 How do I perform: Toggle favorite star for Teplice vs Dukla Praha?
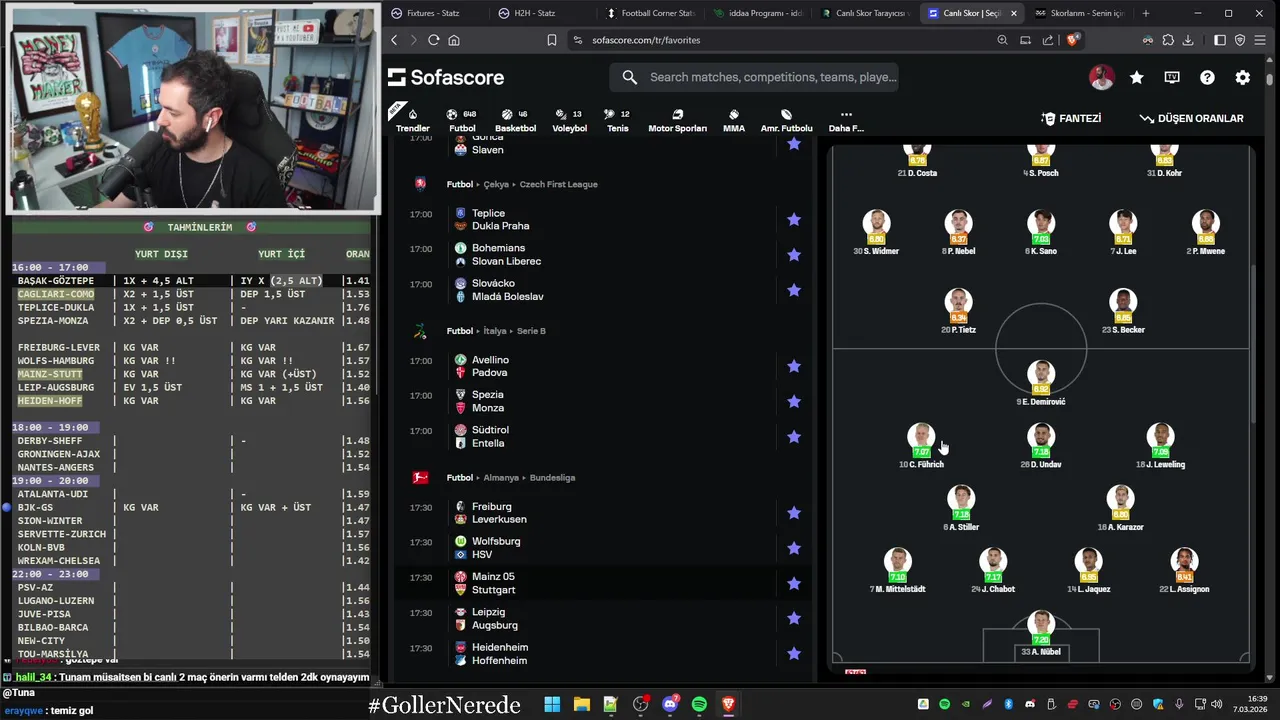794,219
